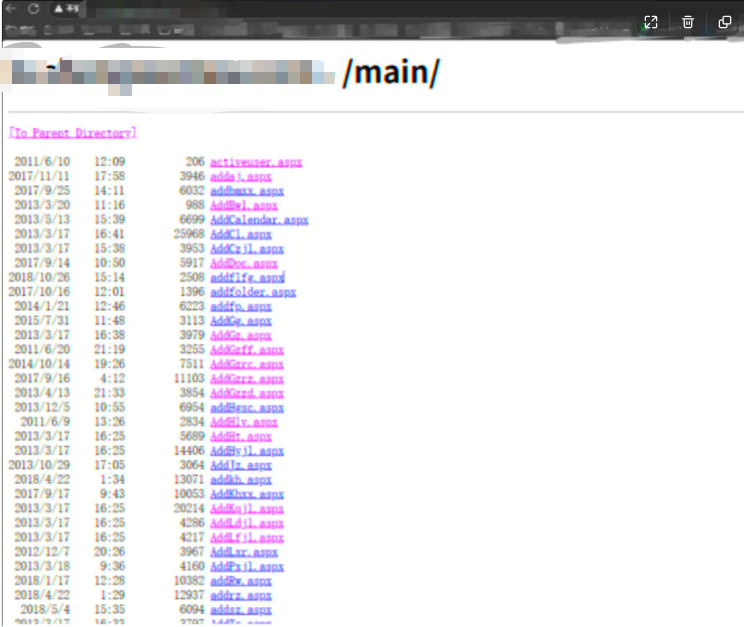This screenshot has height=627, width=744.
Task: Open AddKhxx.aspx file link
Action: (247, 494)
